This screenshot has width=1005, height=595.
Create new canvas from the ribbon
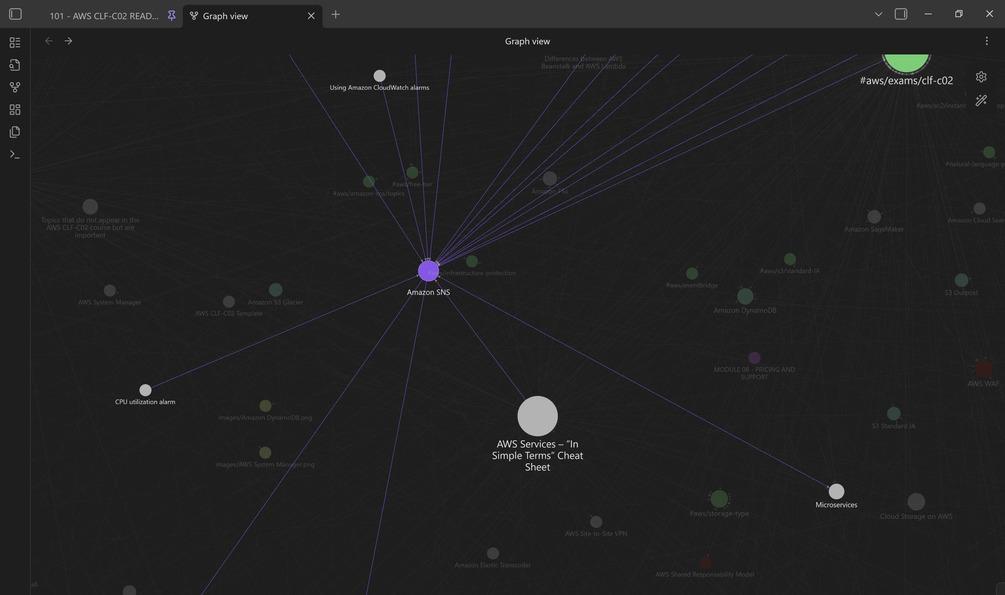(x=15, y=110)
